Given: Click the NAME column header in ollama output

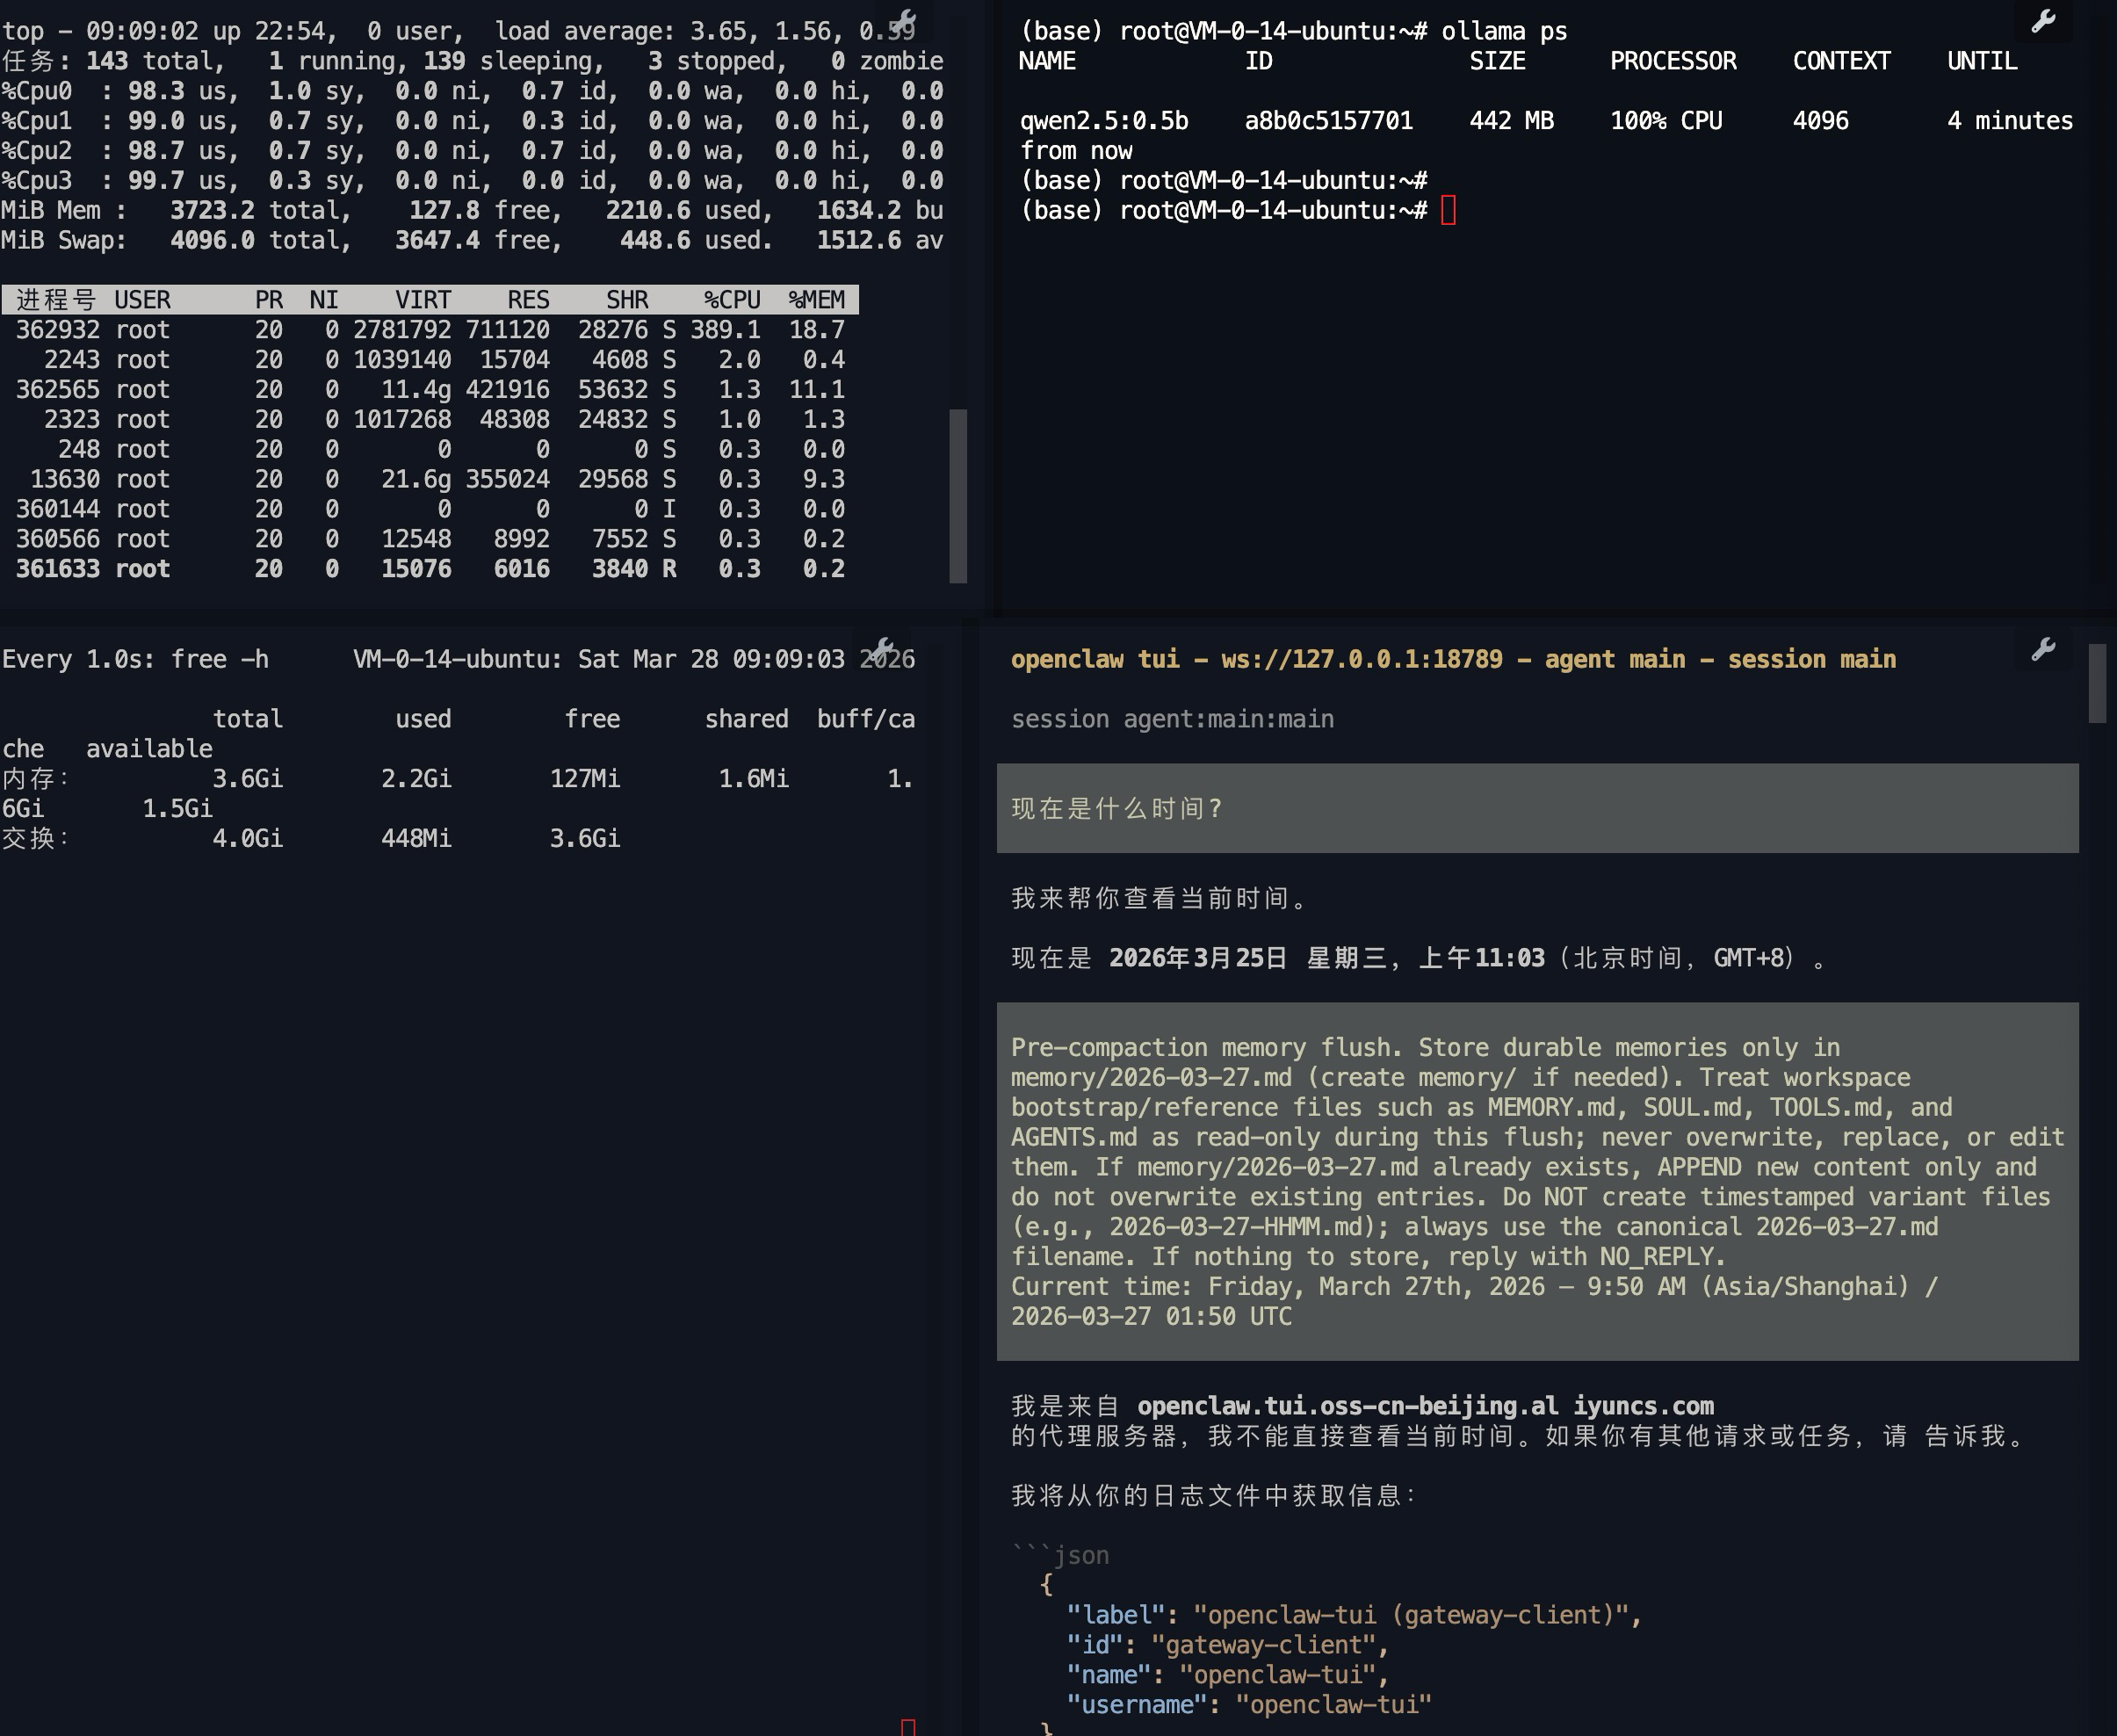Looking at the screenshot, I should (x=1047, y=61).
